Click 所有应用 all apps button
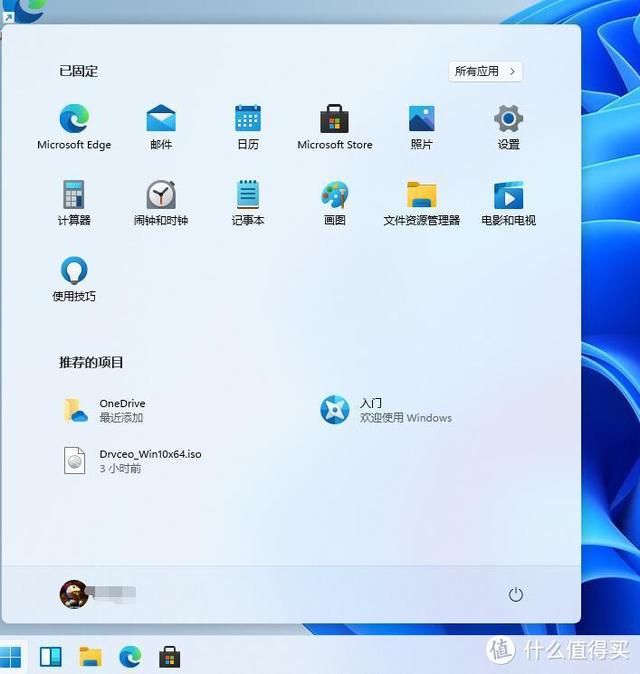This screenshot has width=640, height=674. click(x=485, y=71)
